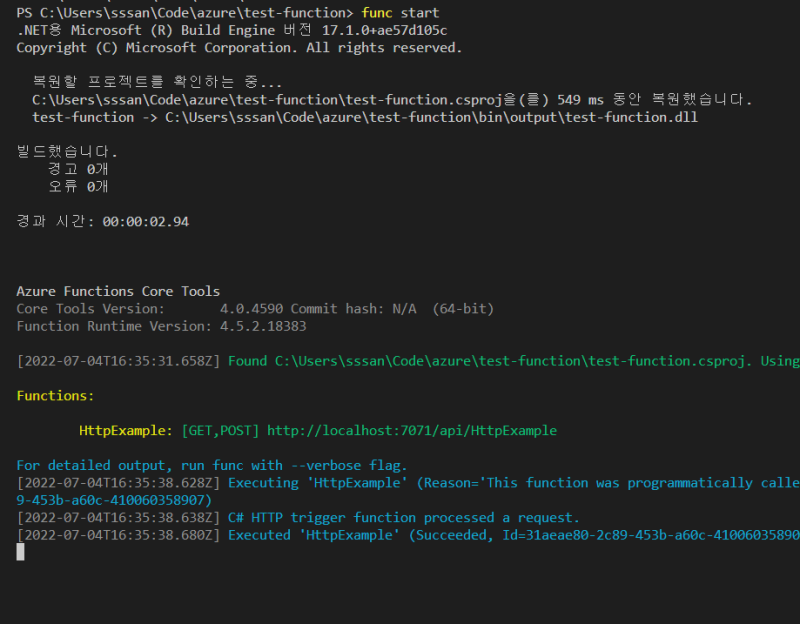Click the elapsed time 00:00:02.94 value
This screenshot has height=624, width=800.
[145, 221]
